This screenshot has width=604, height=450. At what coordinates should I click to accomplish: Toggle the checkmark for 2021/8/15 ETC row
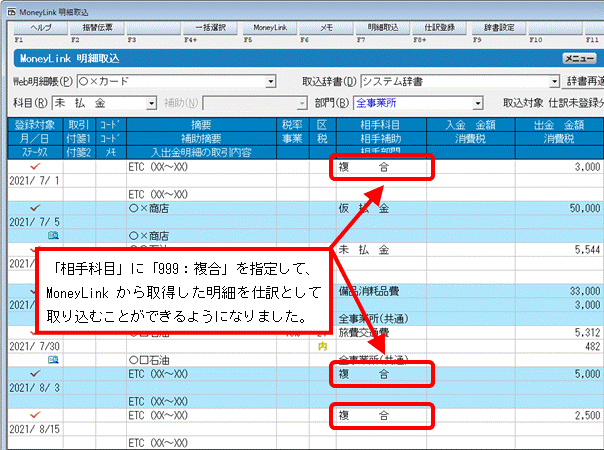click(x=35, y=415)
